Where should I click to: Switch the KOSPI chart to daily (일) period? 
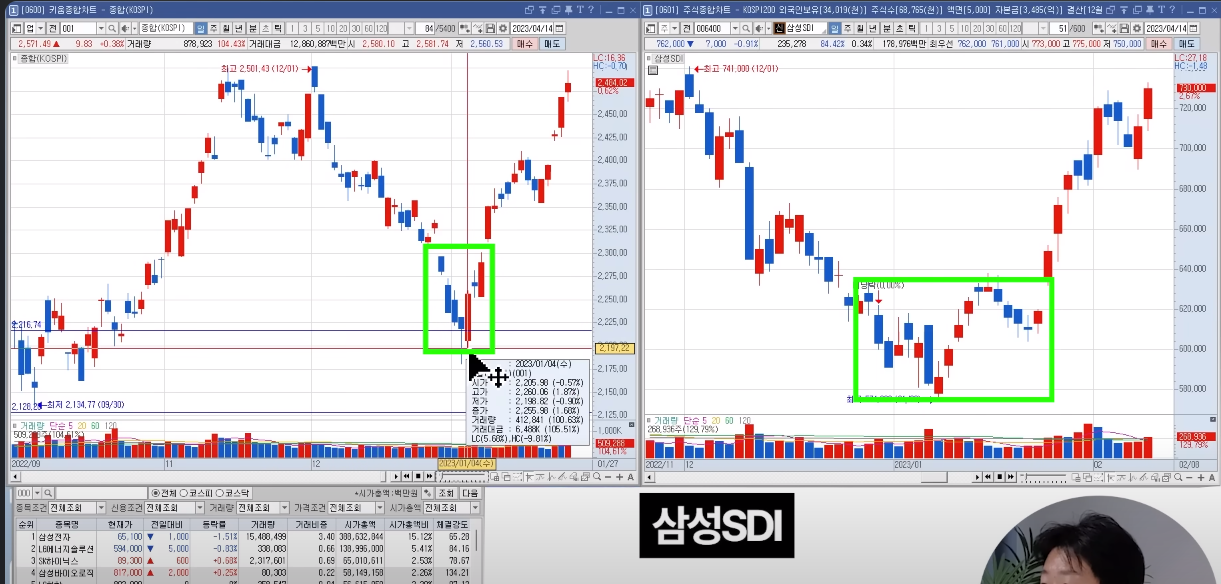click(201, 29)
